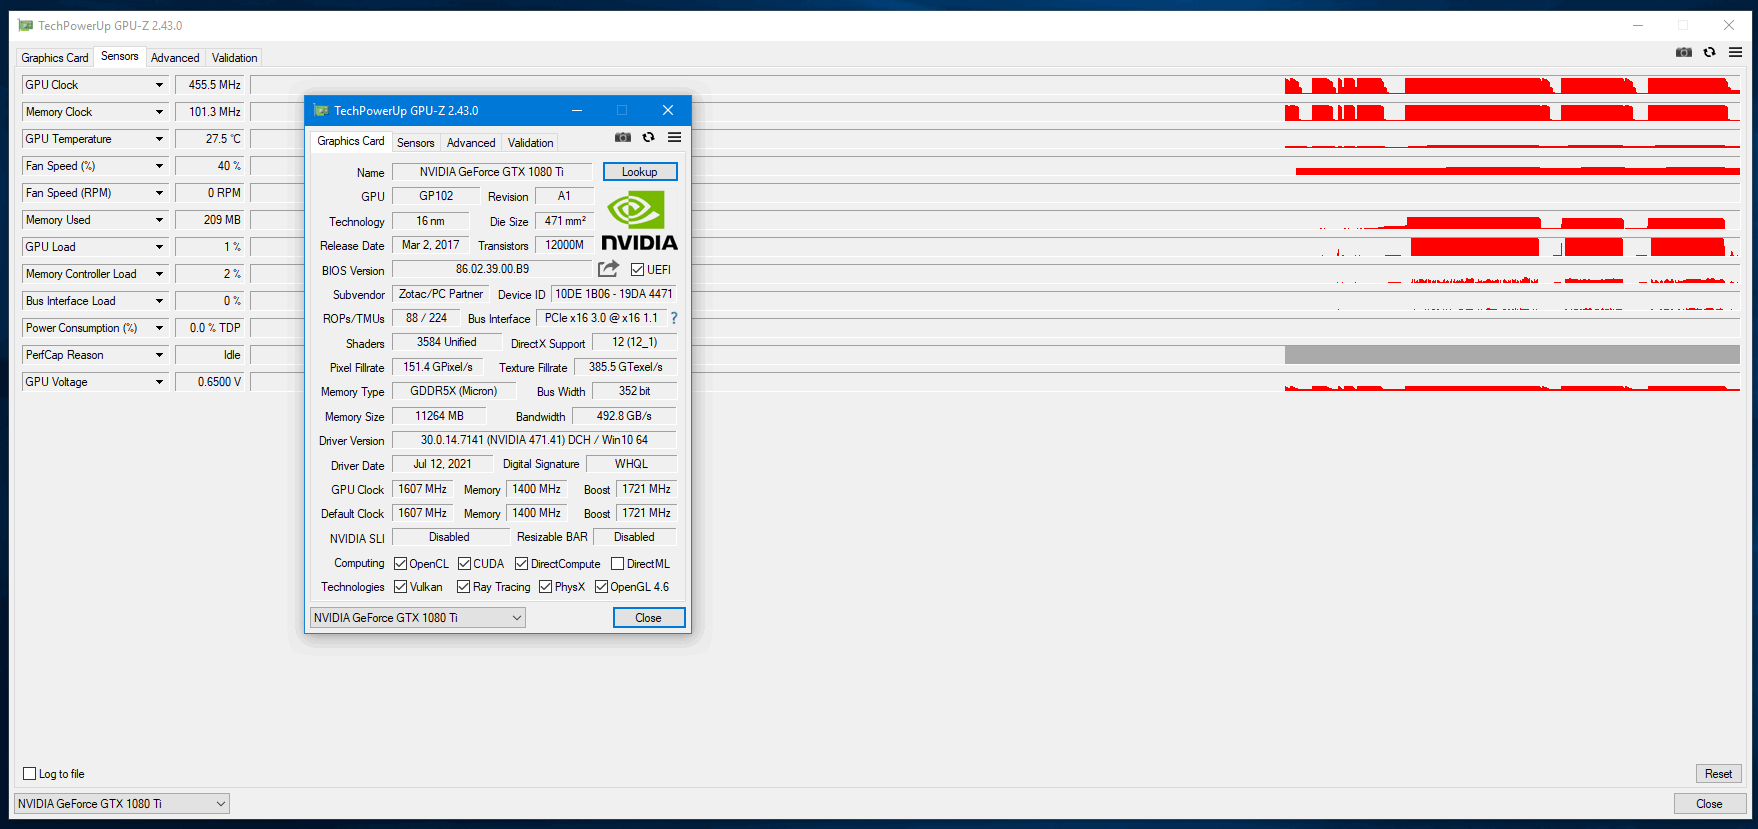Click the Name field showing NVIDIA GeForce GTX 1080 Ti
This screenshot has height=829, width=1758.
click(x=492, y=172)
